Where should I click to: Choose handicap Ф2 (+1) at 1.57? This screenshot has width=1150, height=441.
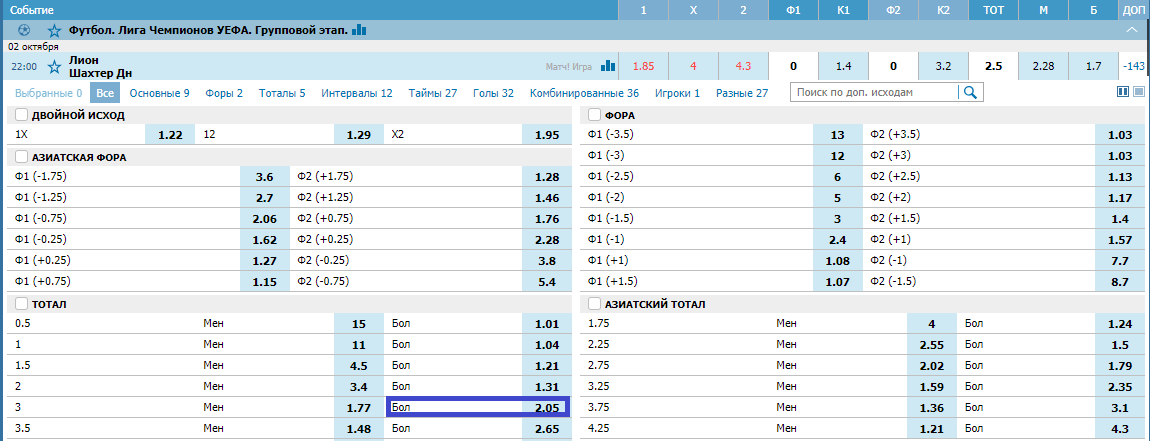tap(1119, 239)
